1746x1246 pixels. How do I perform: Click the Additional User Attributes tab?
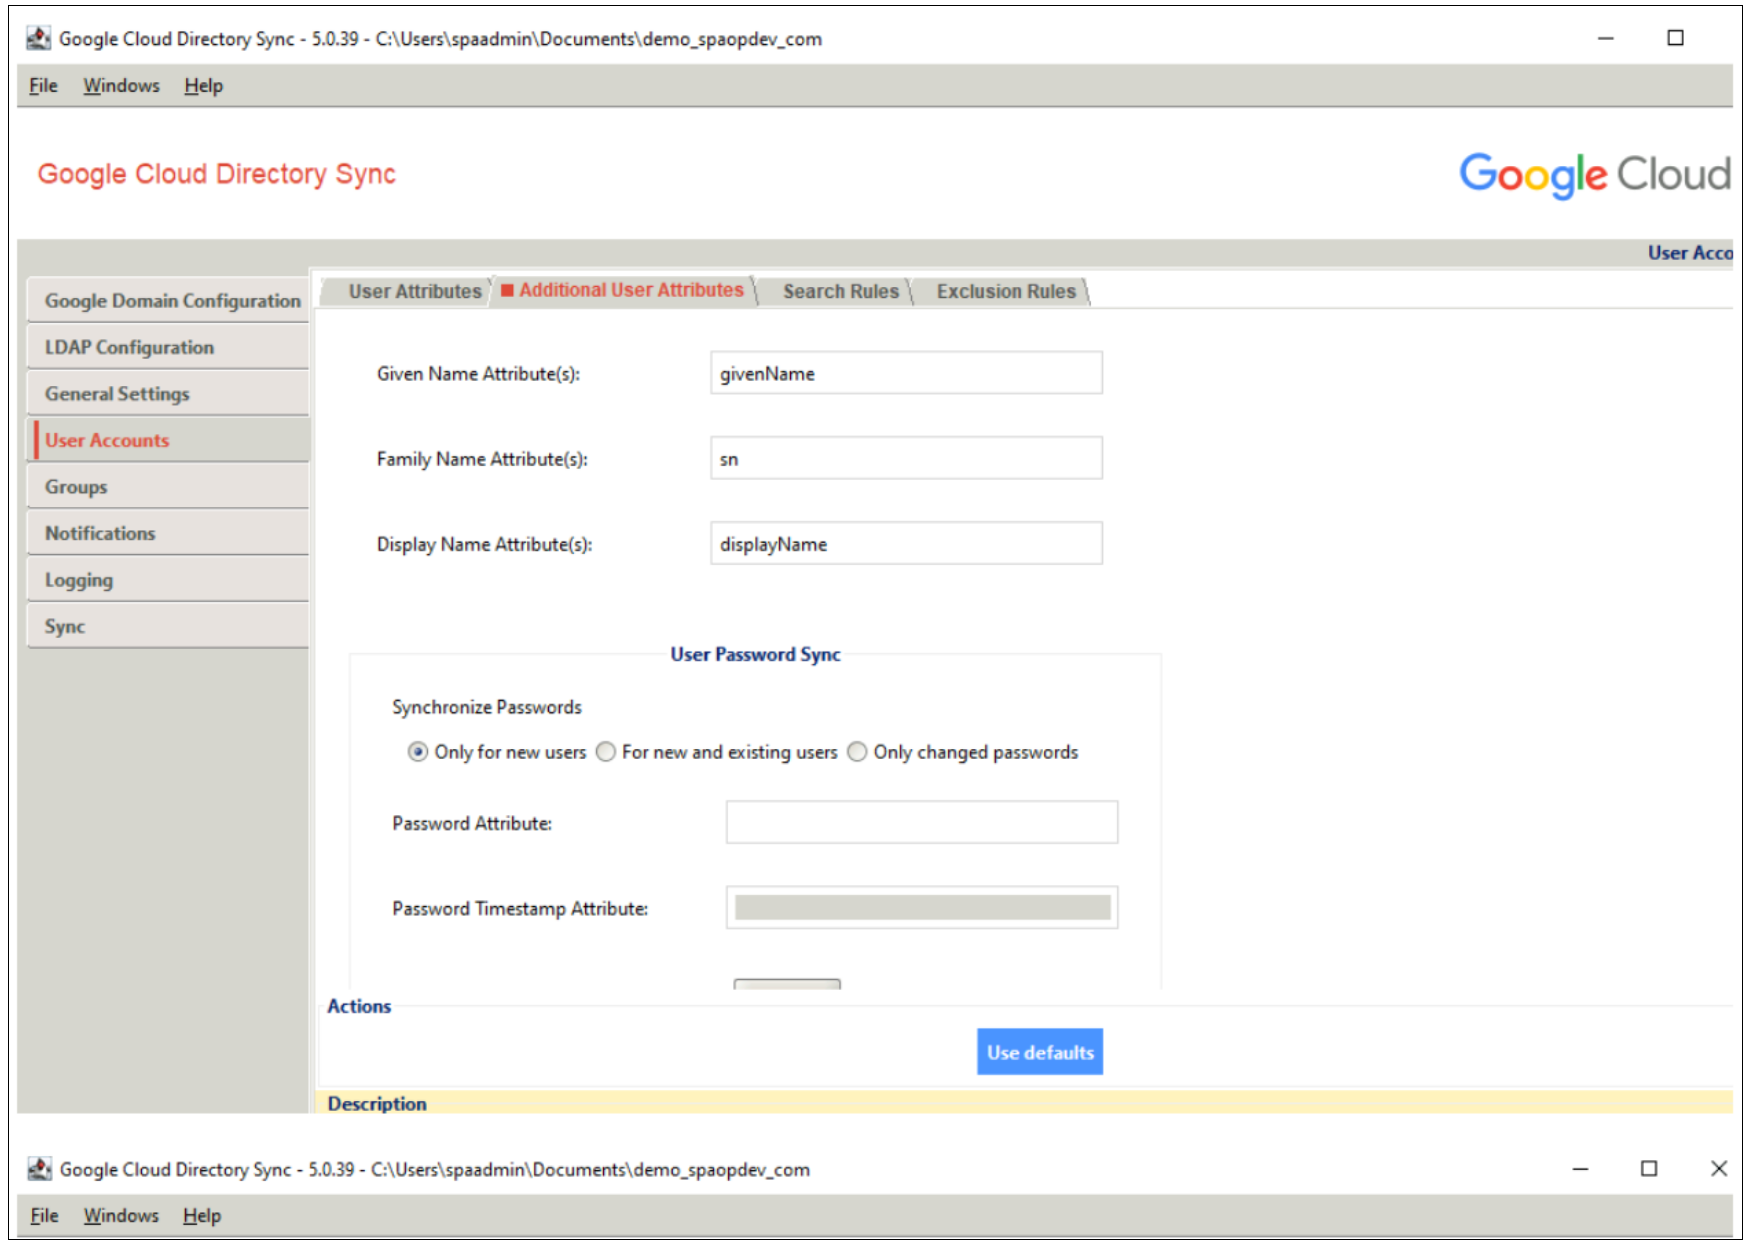click(x=630, y=290)
